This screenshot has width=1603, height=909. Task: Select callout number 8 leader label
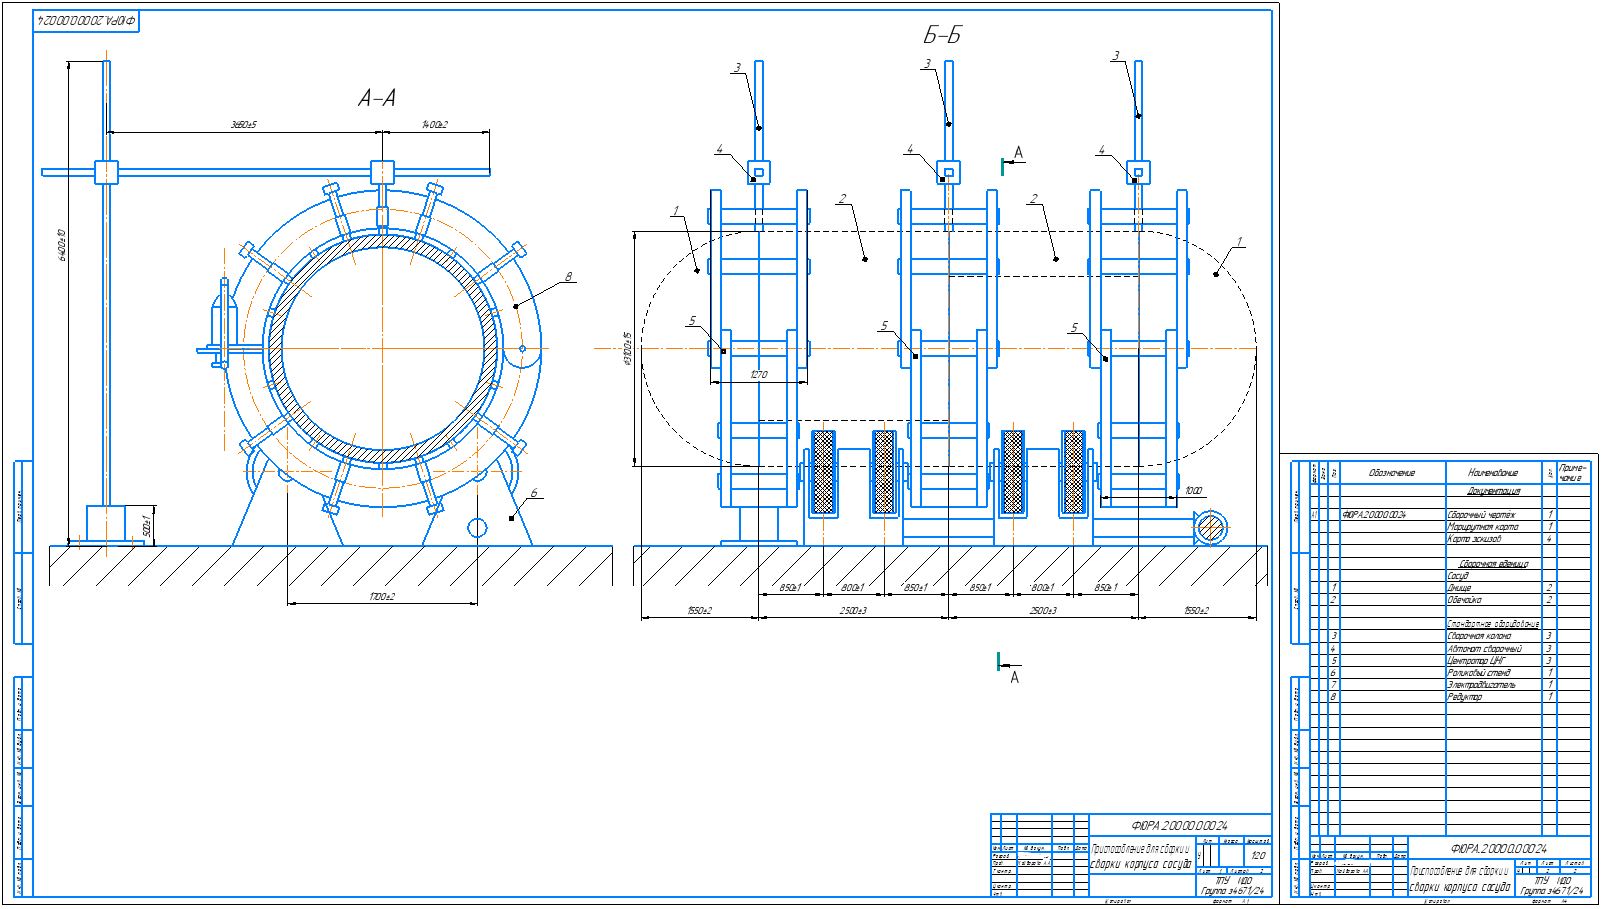coord(568,277)
